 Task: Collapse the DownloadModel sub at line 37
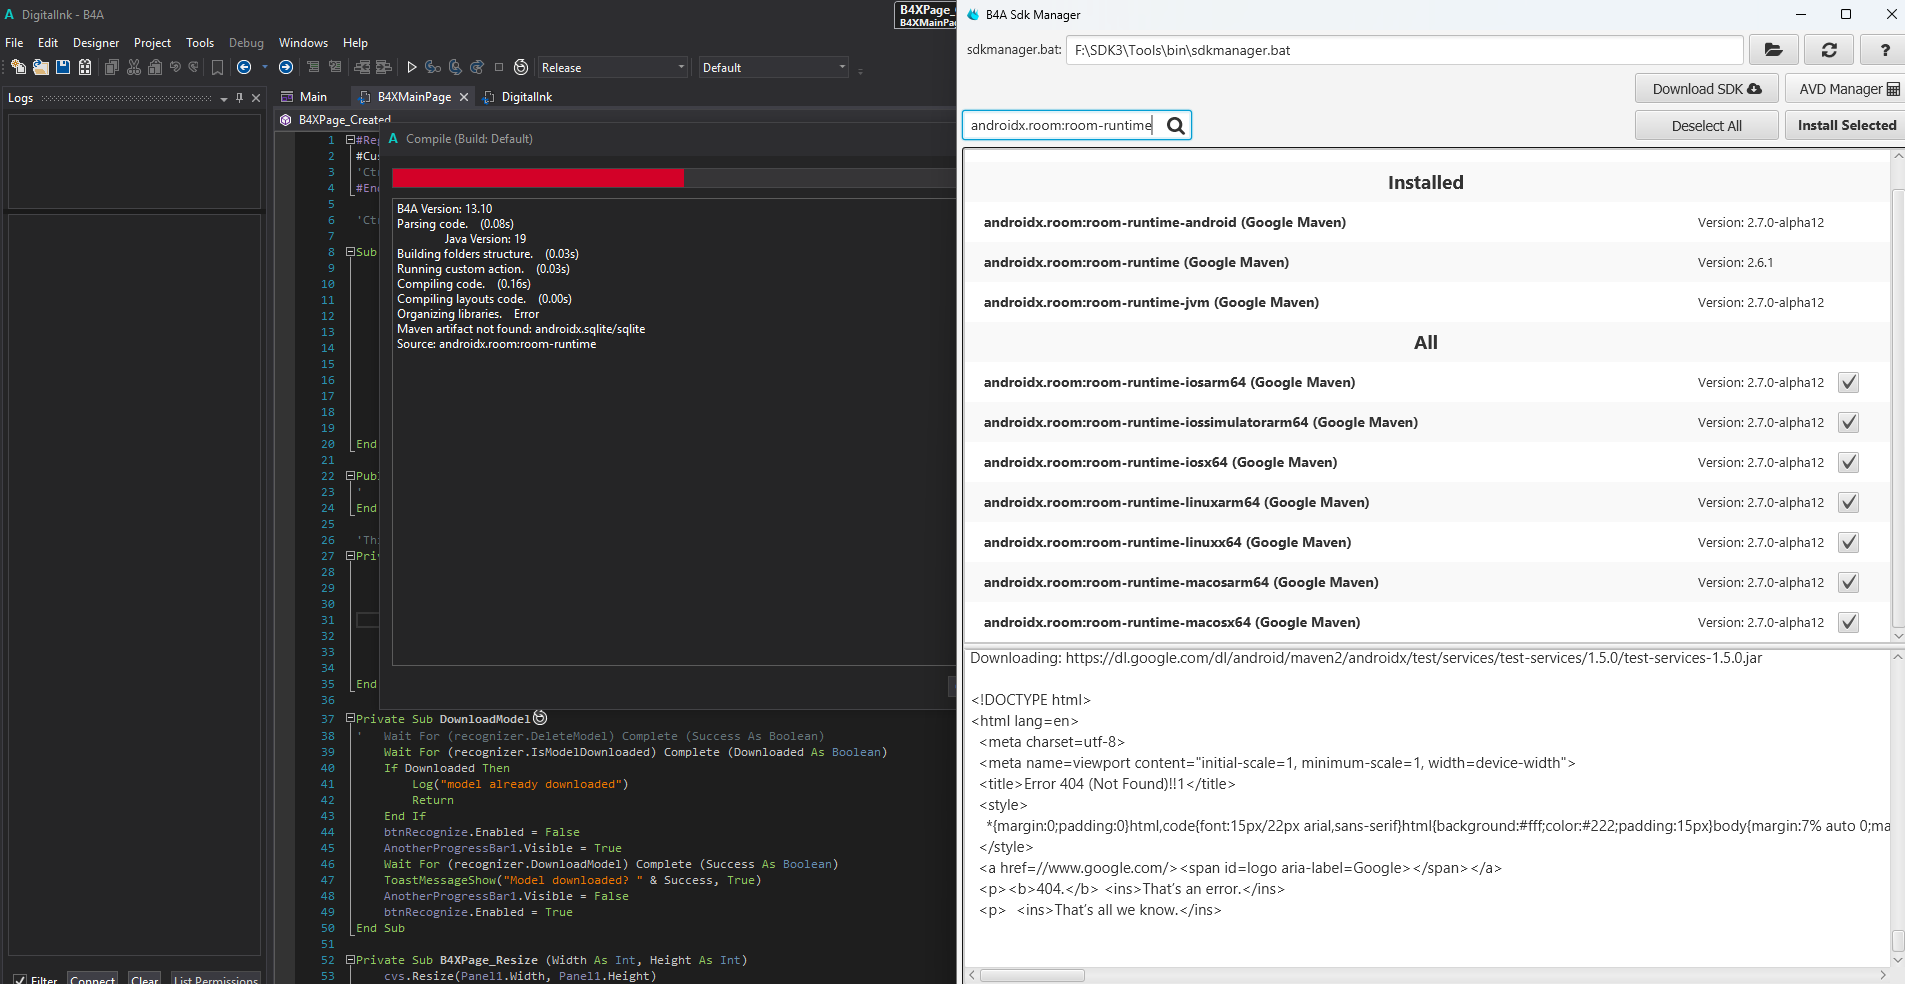(x=351, y=718)
